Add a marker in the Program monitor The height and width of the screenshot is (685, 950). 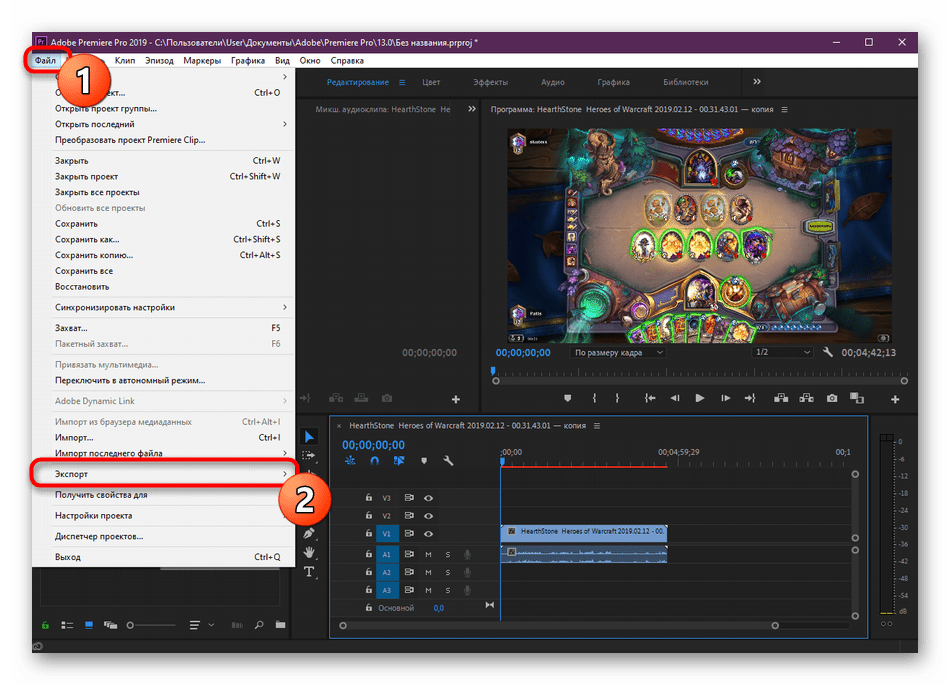567,398
